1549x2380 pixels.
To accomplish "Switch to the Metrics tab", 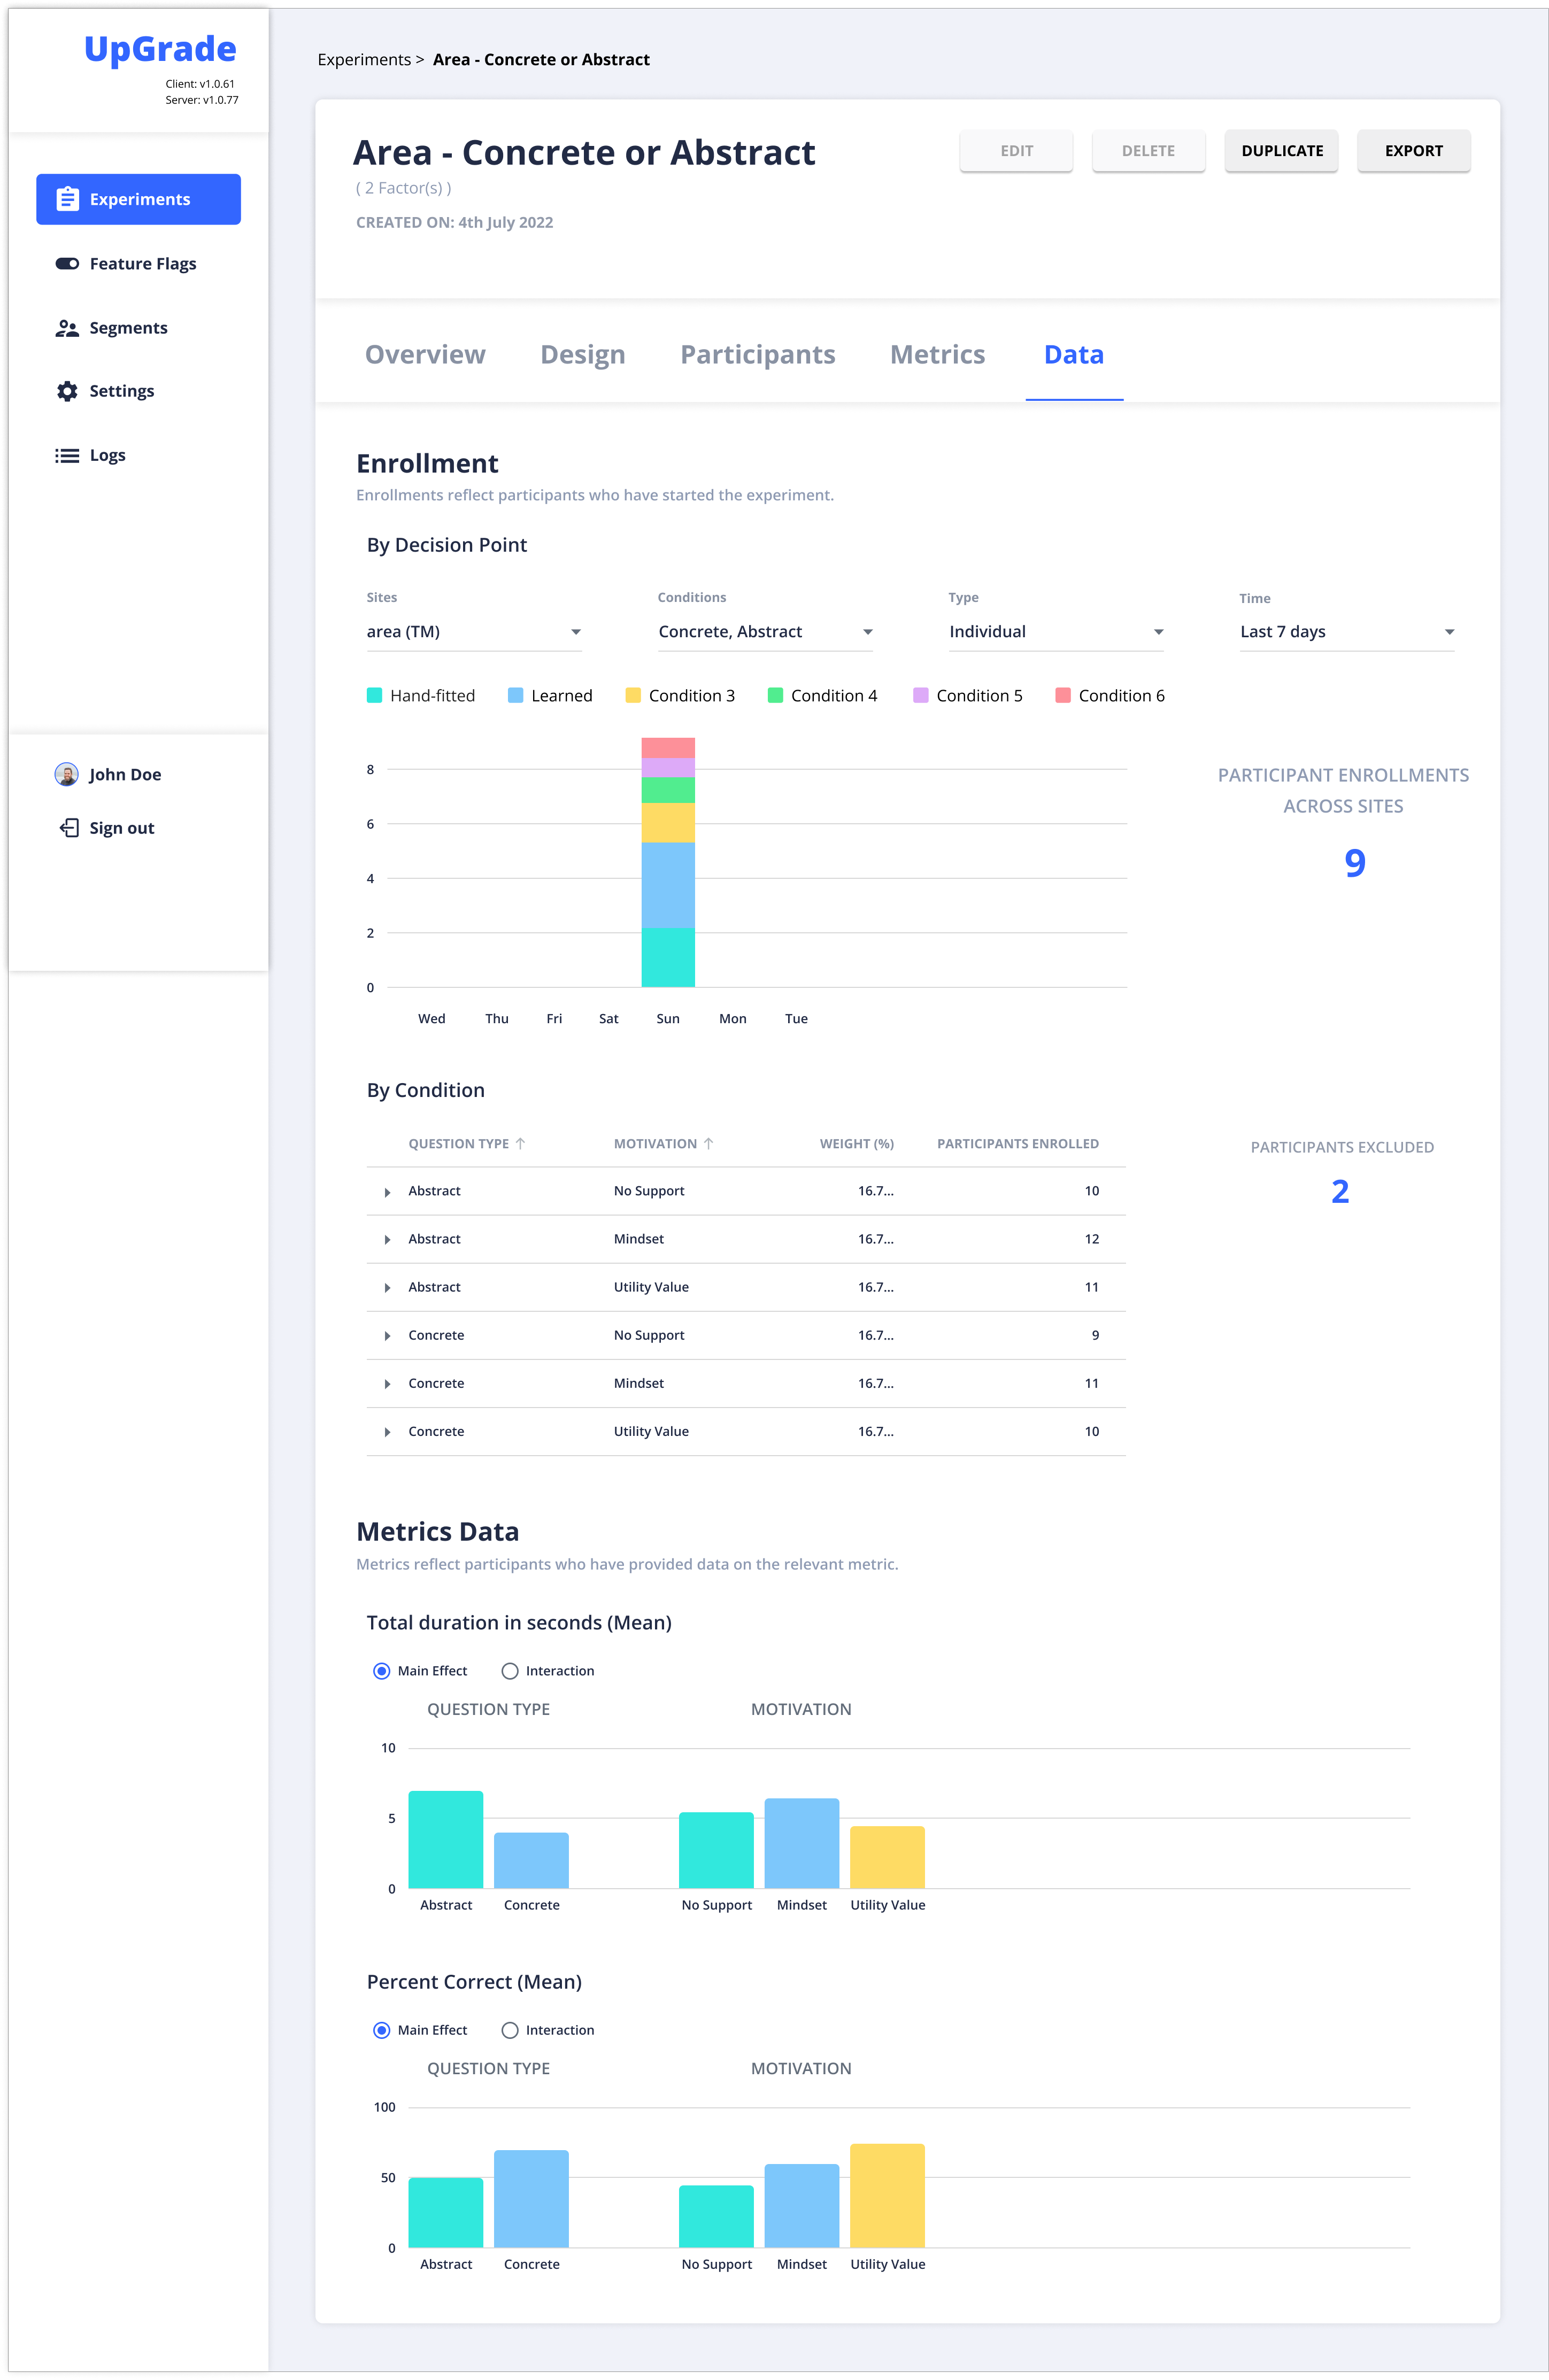I will click(x=937, y=354).
